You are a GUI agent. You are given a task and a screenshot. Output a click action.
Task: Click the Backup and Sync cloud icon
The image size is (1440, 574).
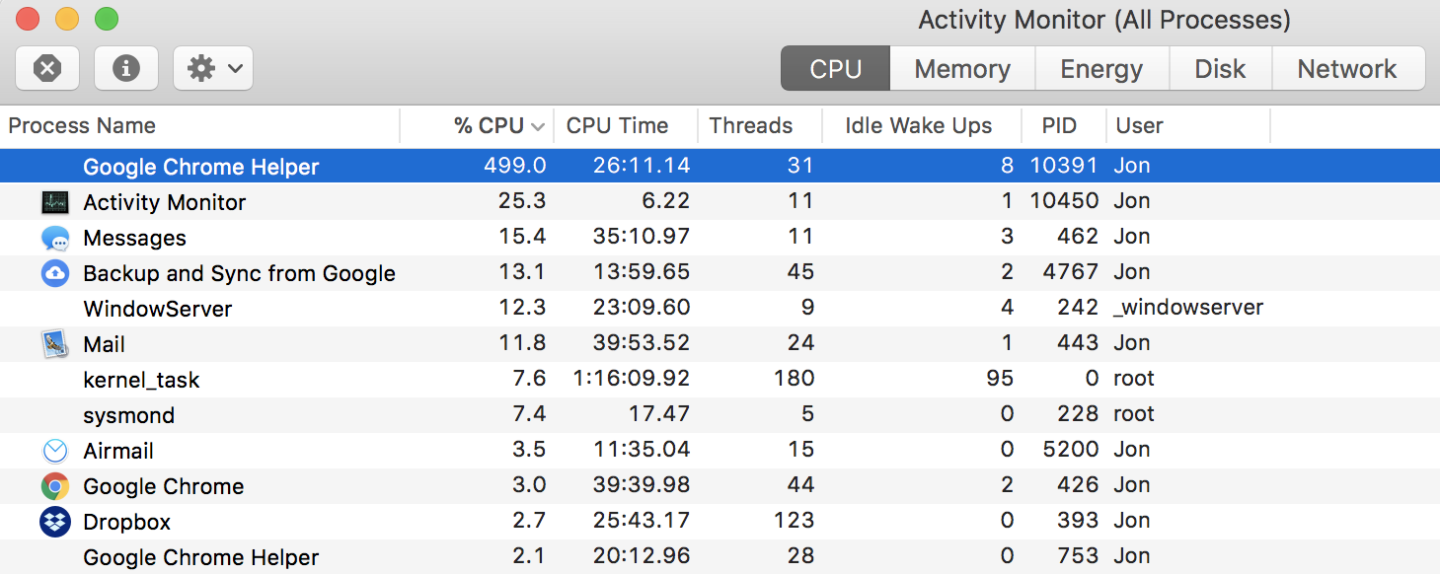55,273
